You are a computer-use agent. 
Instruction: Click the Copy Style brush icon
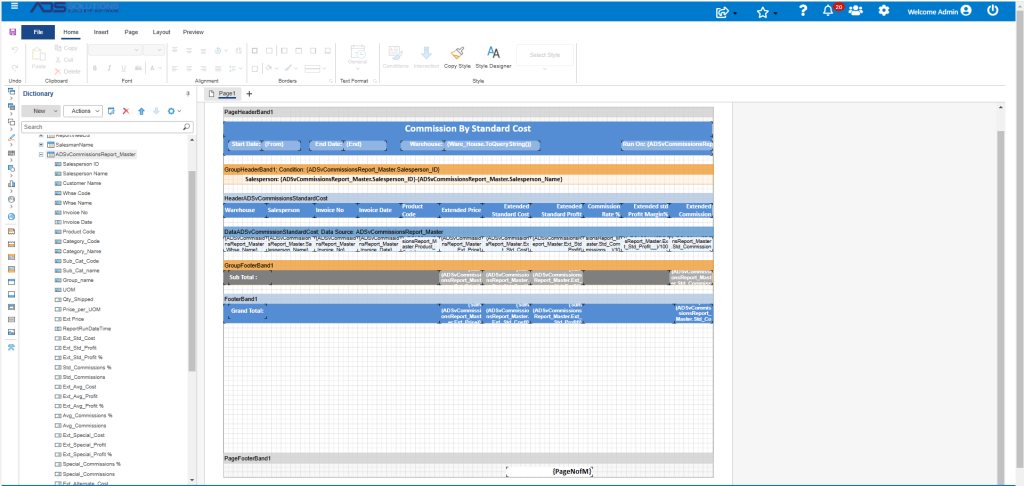click(x=457, y=54)
